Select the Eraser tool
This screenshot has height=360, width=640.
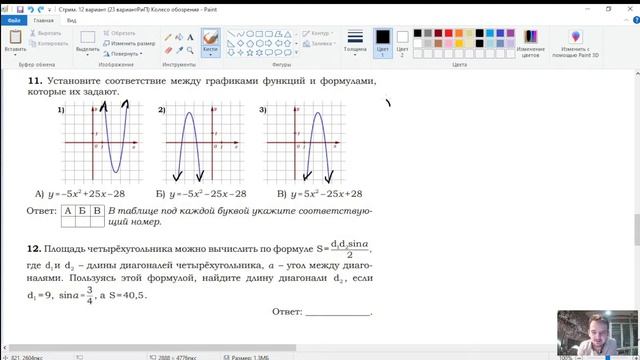[168, 50]
